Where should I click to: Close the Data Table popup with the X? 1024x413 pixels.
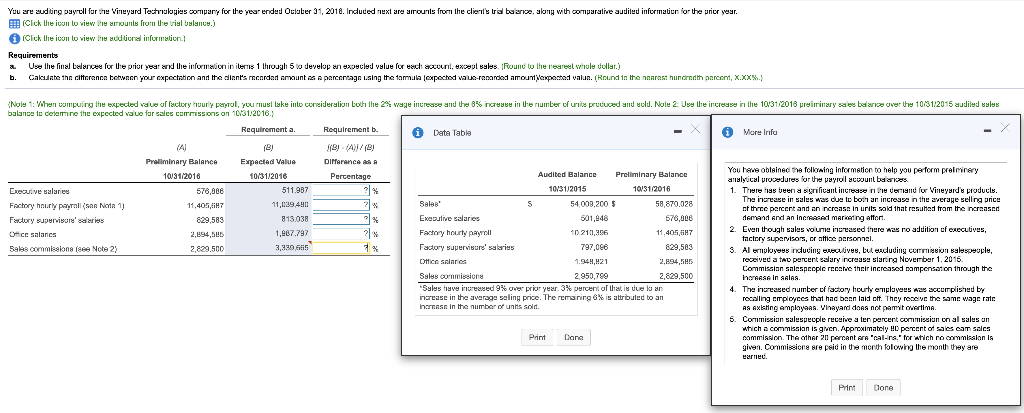pos(695,131)
